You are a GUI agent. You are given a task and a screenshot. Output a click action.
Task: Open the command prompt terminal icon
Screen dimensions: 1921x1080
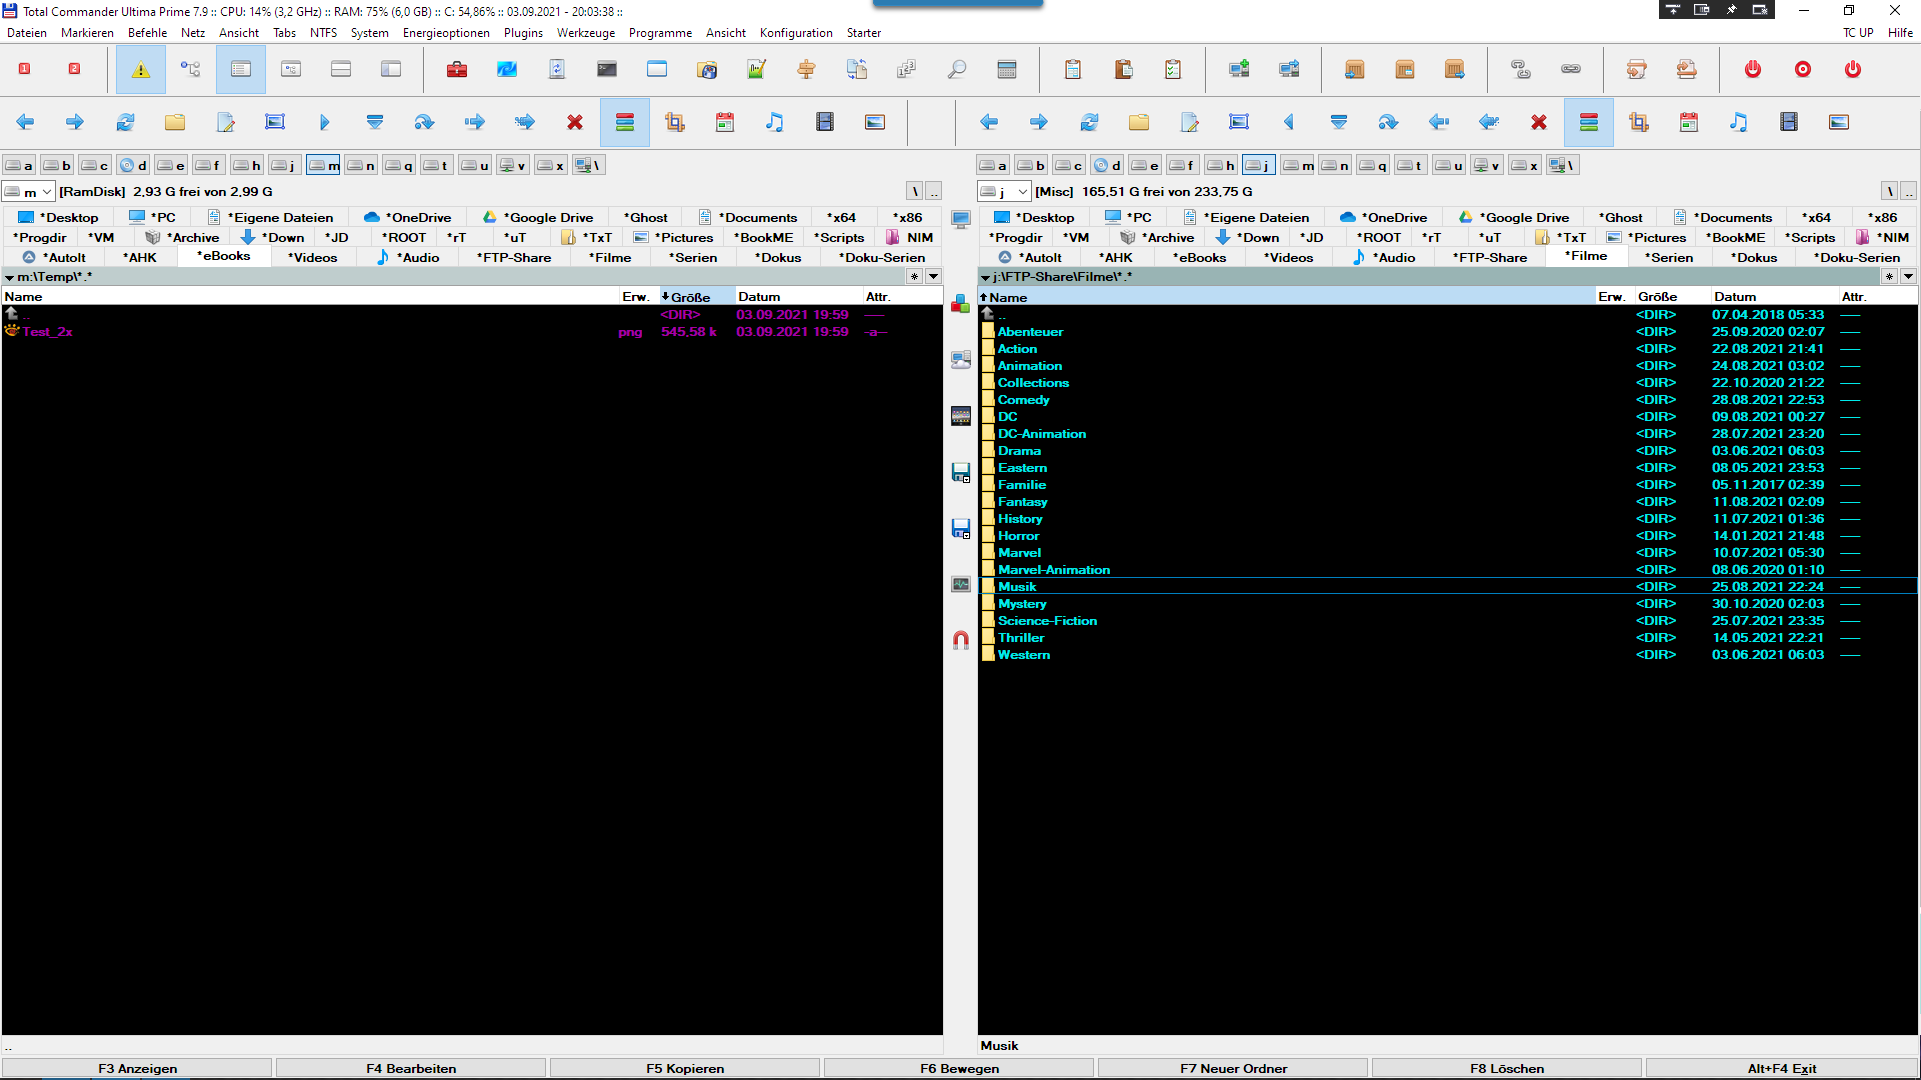(607, 69)
